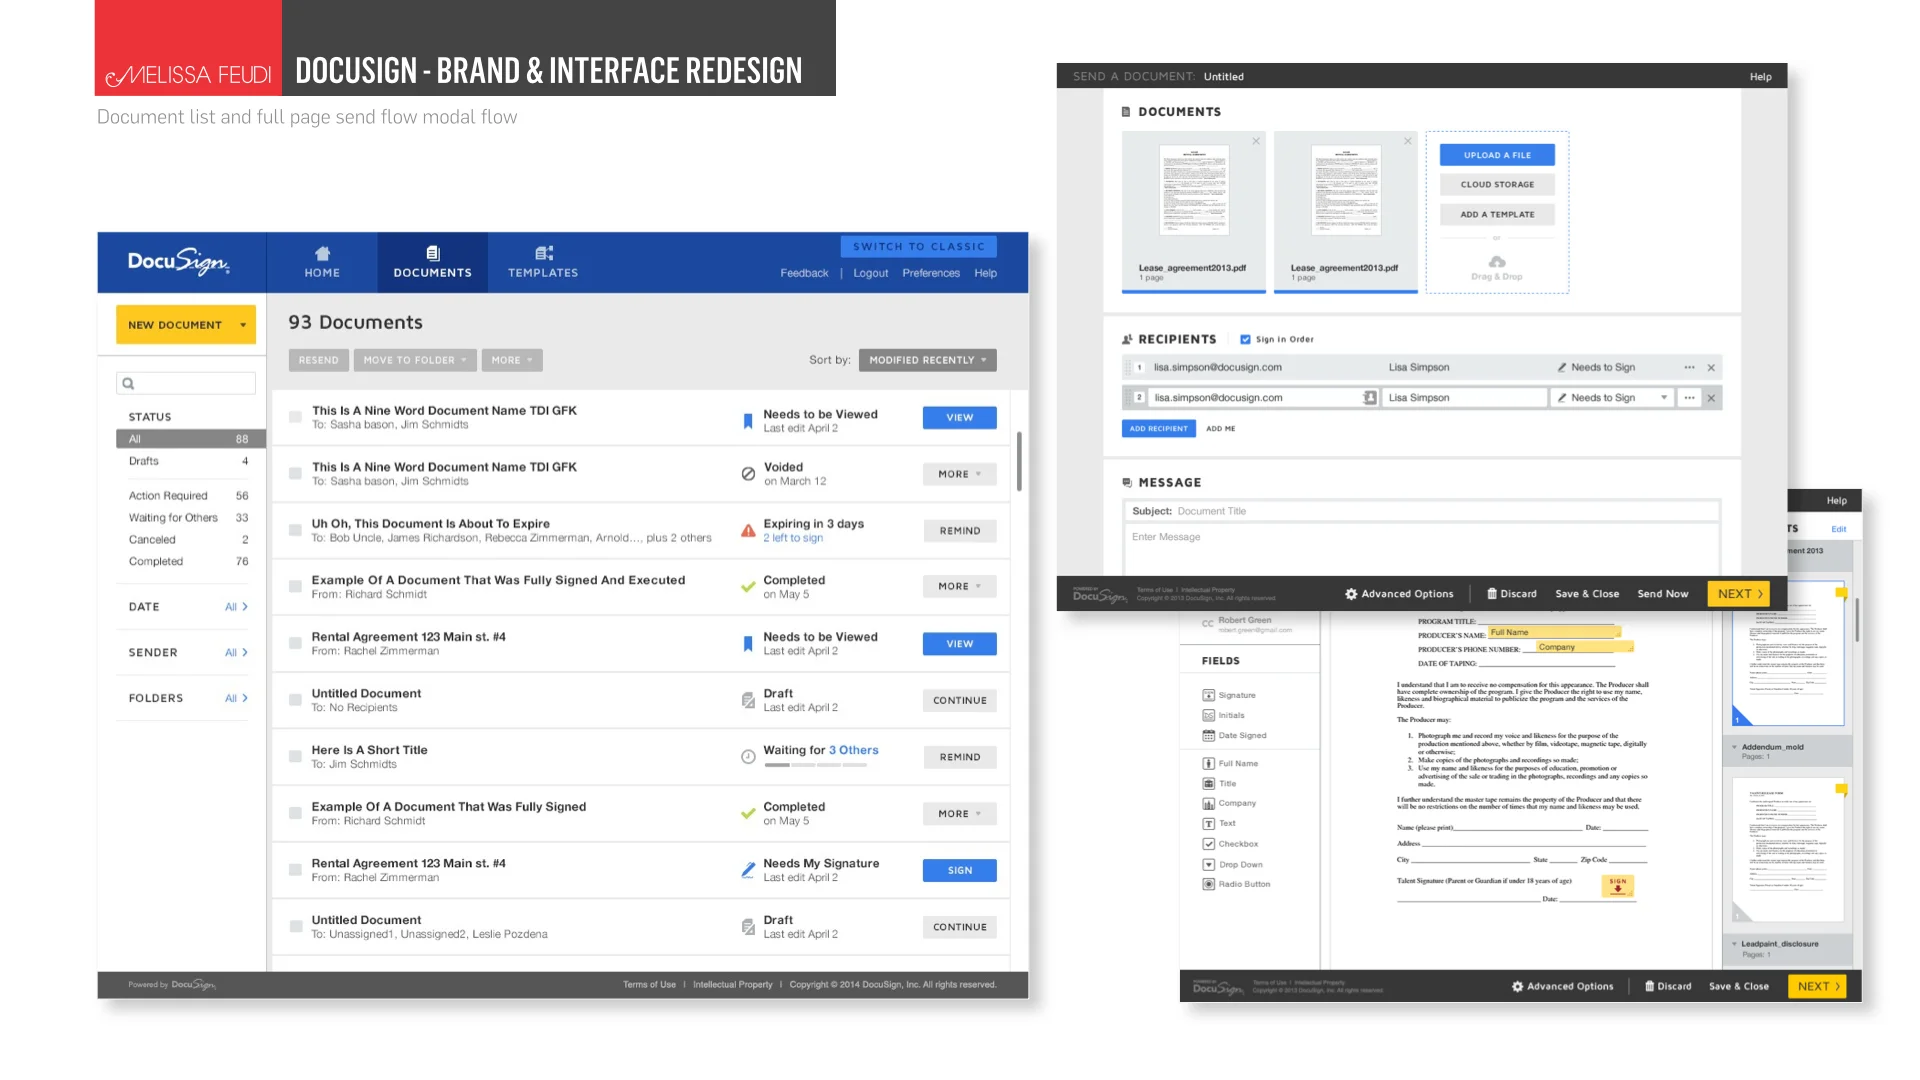Switch to the Documents tab

click(432, 262)
